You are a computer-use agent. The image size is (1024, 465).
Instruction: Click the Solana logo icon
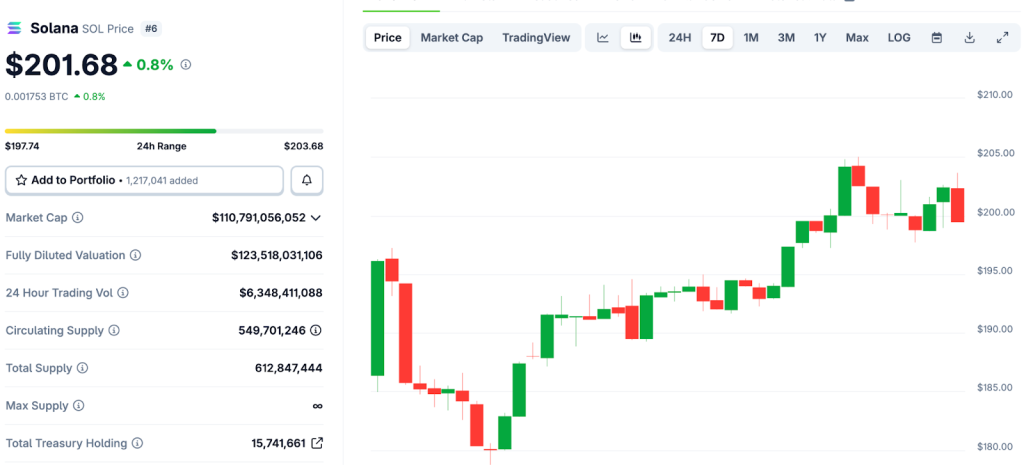(15, 28)
